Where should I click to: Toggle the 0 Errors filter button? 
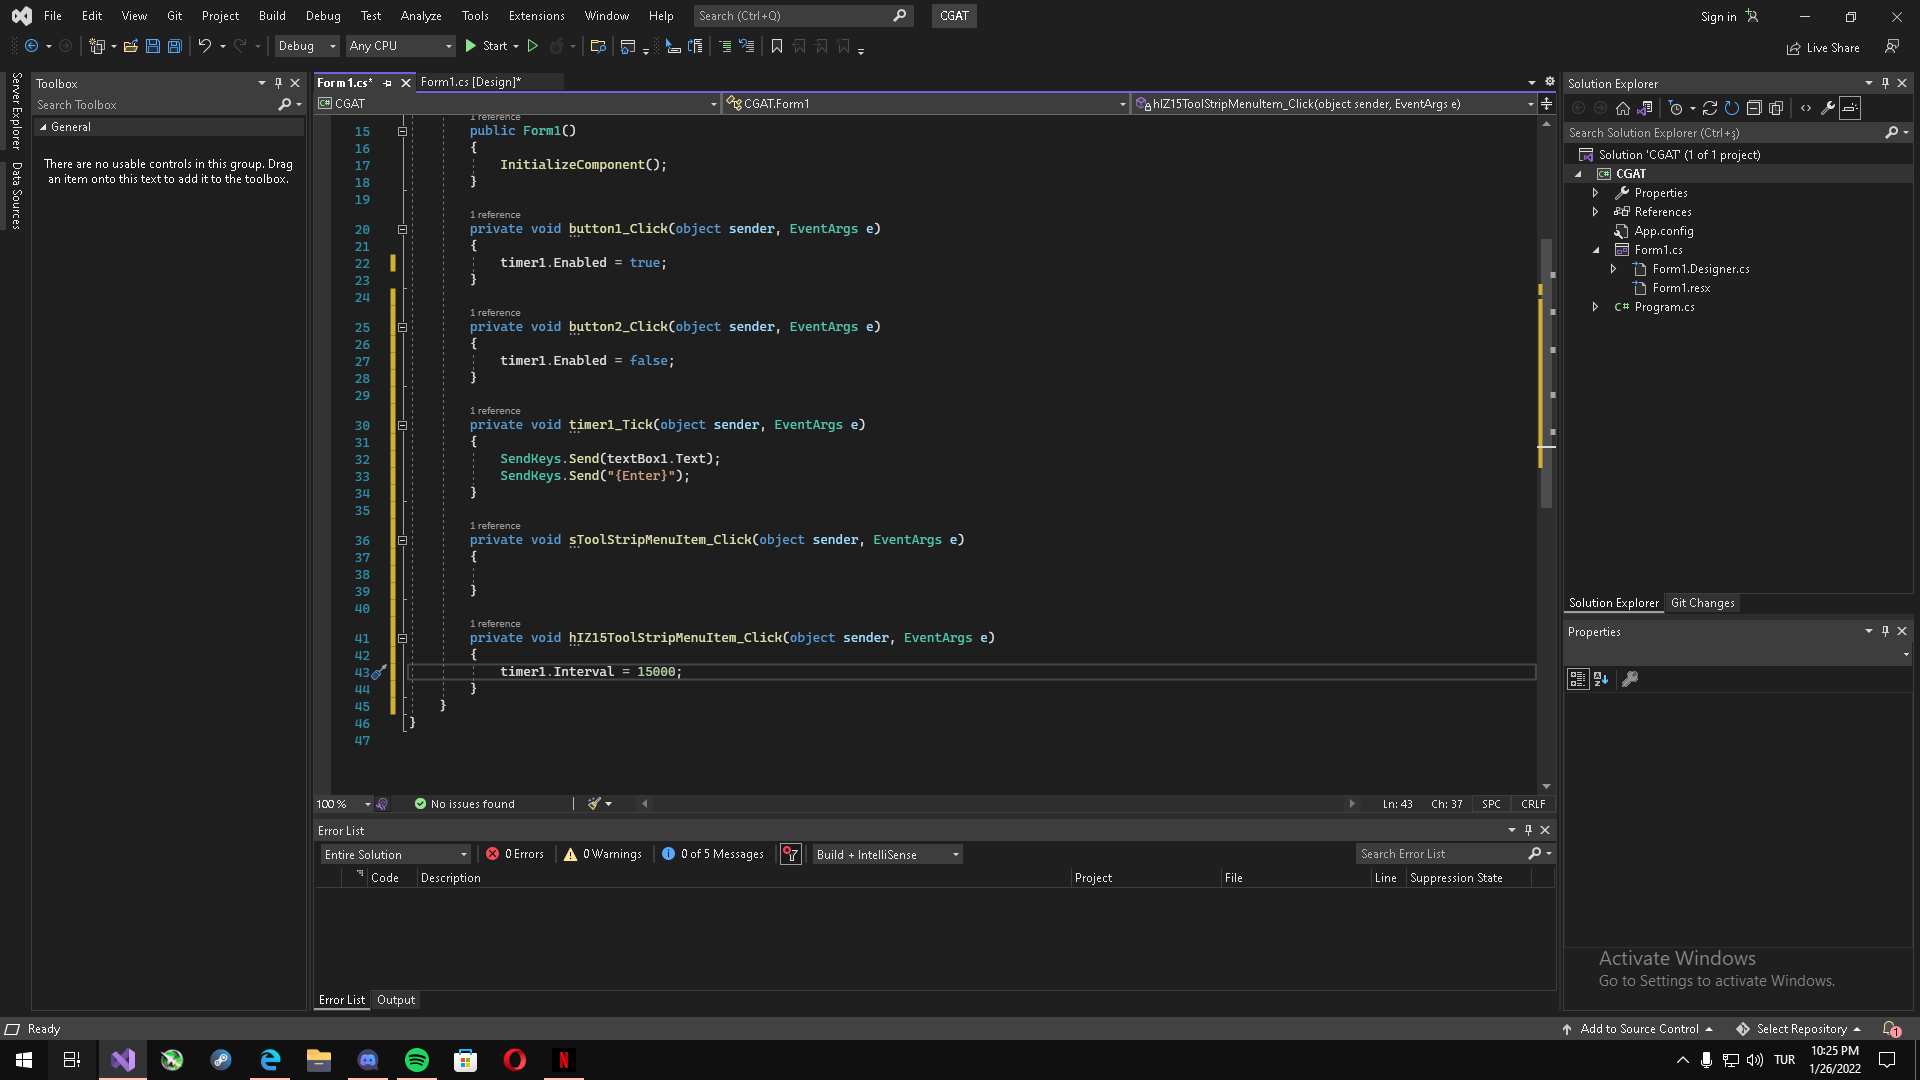coord(515,854)
